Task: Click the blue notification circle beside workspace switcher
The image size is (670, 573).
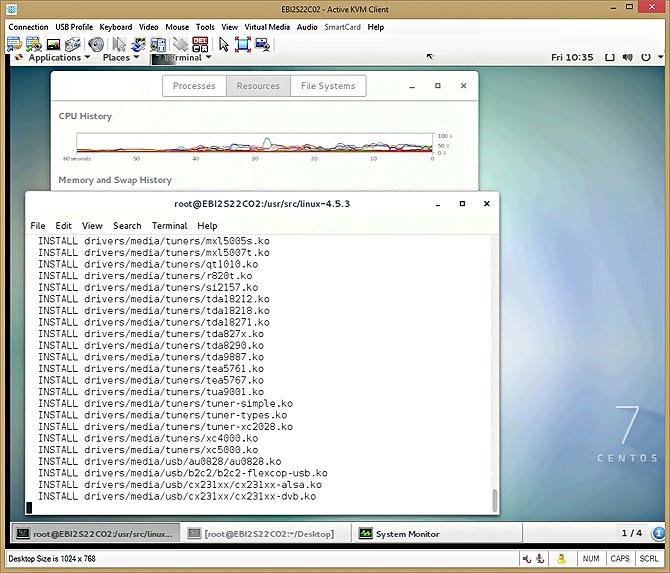Action: tap(658, 533)
